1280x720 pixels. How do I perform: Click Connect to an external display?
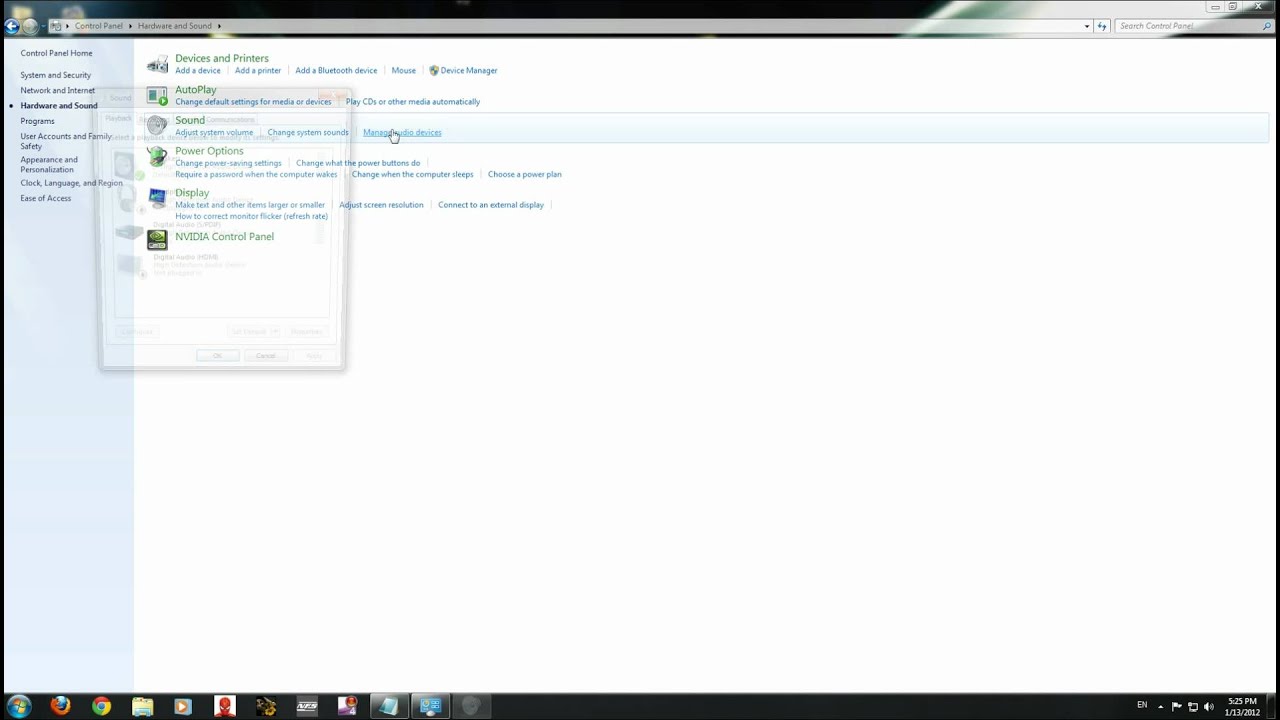[491, 205]
